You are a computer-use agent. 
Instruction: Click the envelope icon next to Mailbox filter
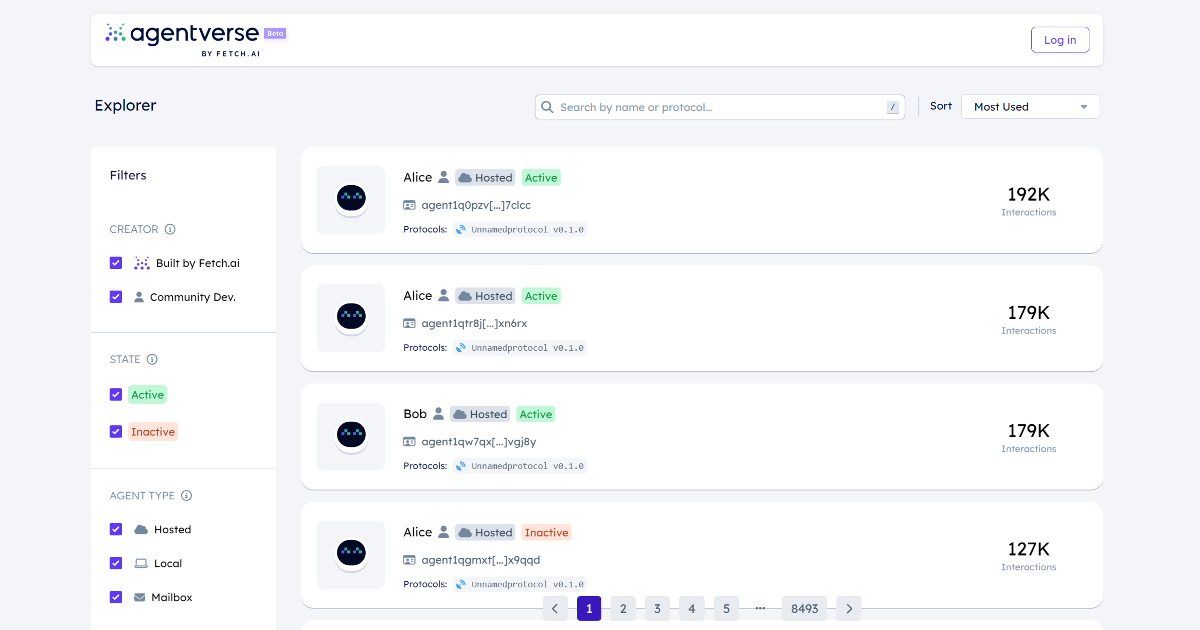[139, 597]
